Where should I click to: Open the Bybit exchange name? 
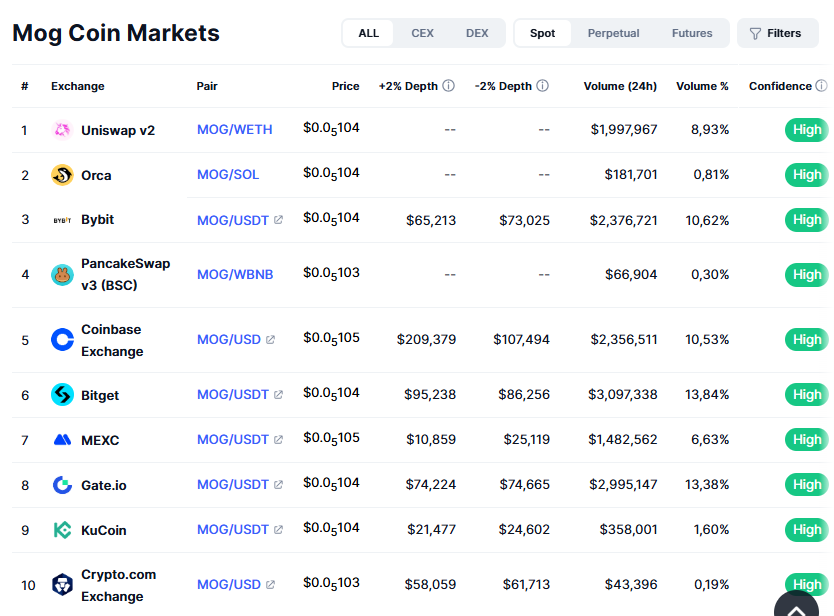point(97,220)
